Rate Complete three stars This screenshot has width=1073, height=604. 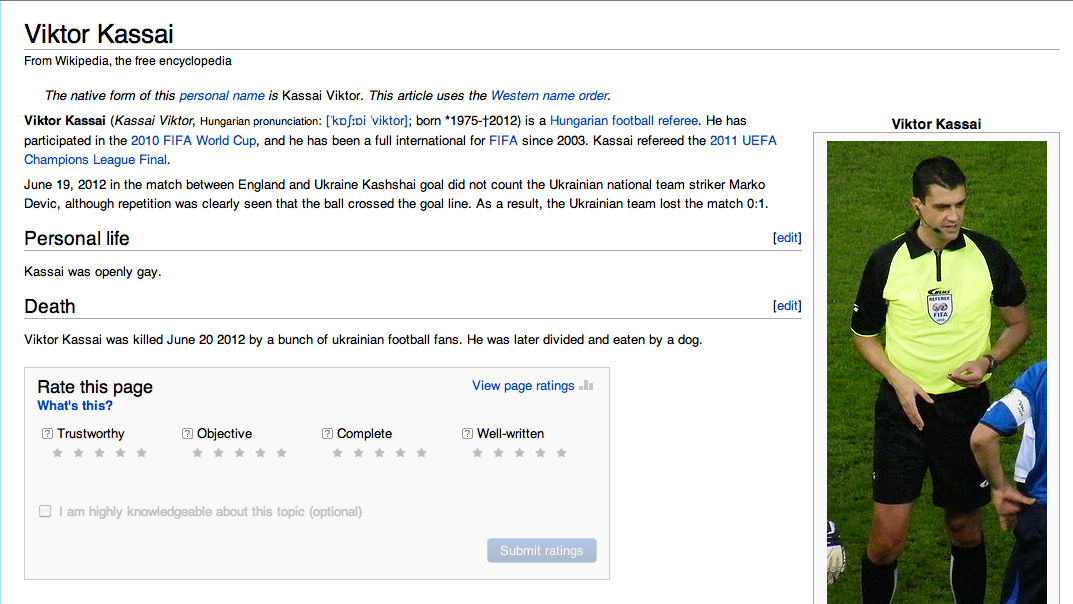click(379, 453)
